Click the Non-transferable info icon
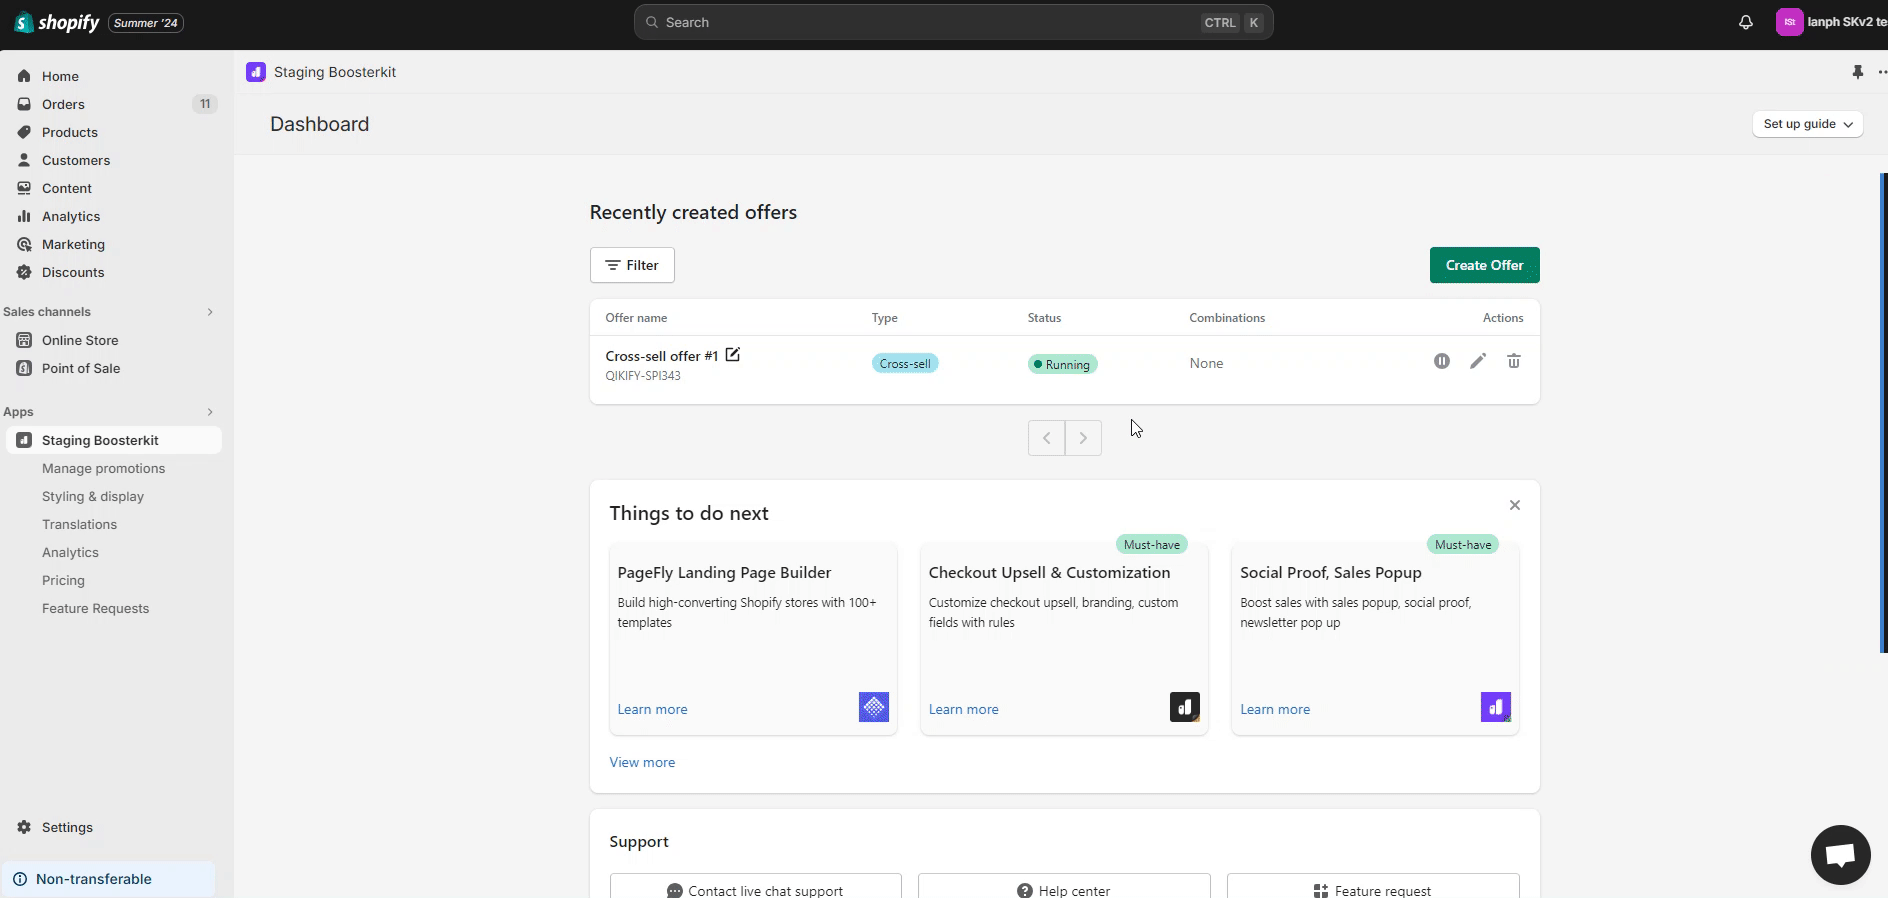1888x898 pixels. click(20, 879)
